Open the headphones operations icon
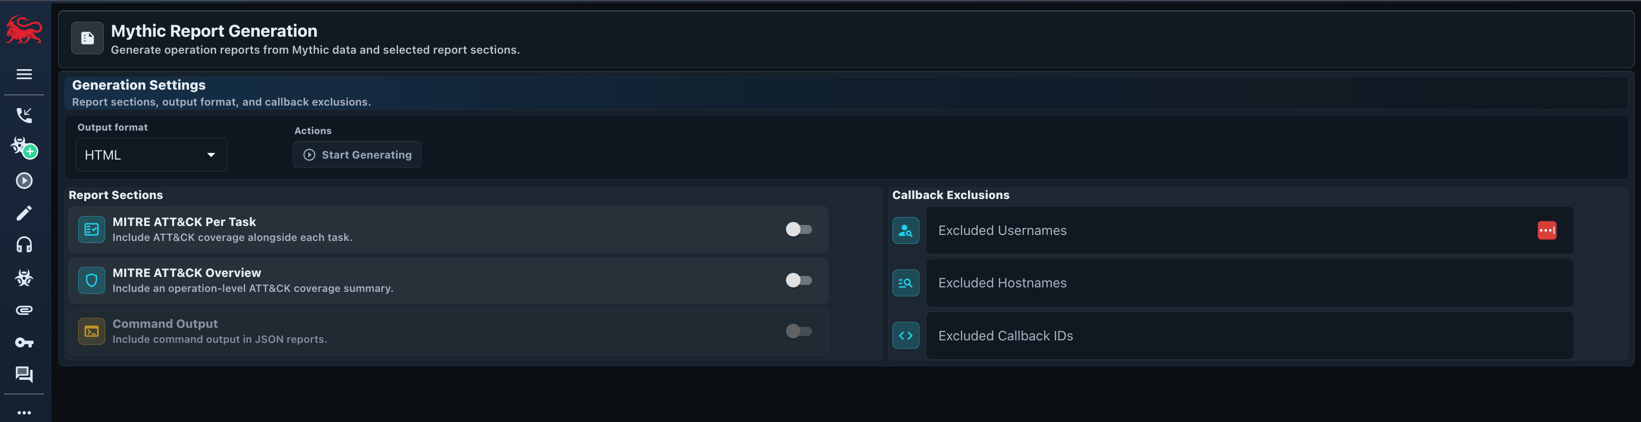 (x=24, y=245)
